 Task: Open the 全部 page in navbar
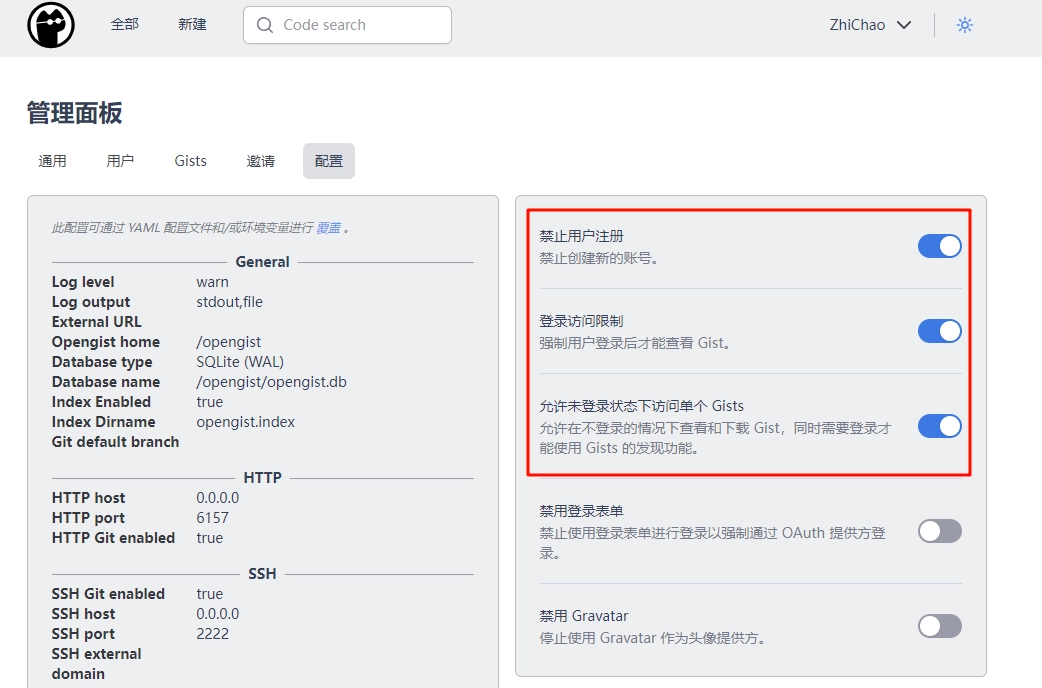coord(124,25)
